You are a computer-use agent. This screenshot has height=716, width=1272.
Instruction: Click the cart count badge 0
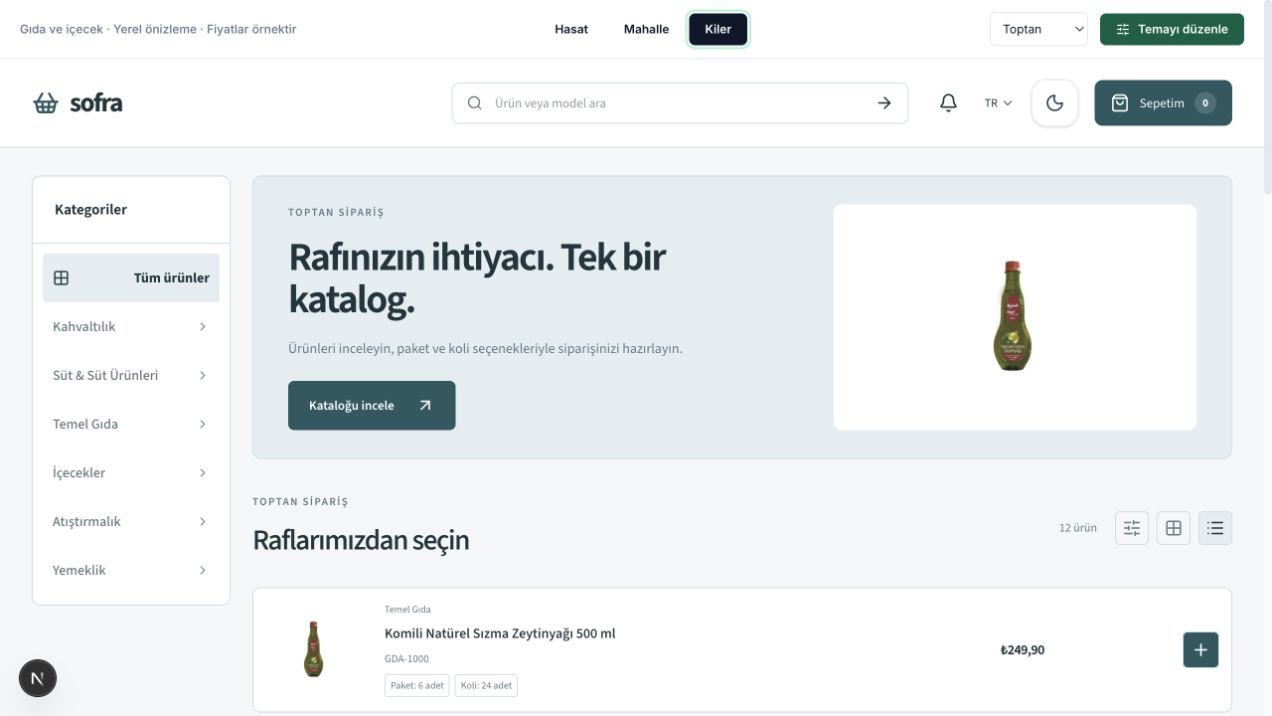(1205, 103)
